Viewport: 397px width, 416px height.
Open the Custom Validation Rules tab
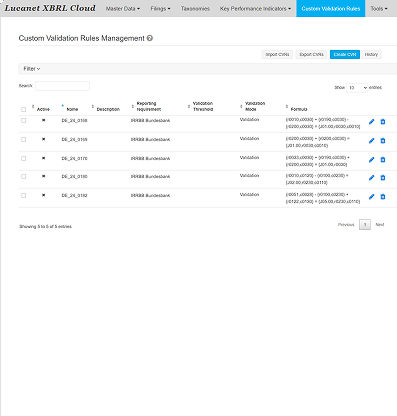(331, 9)
